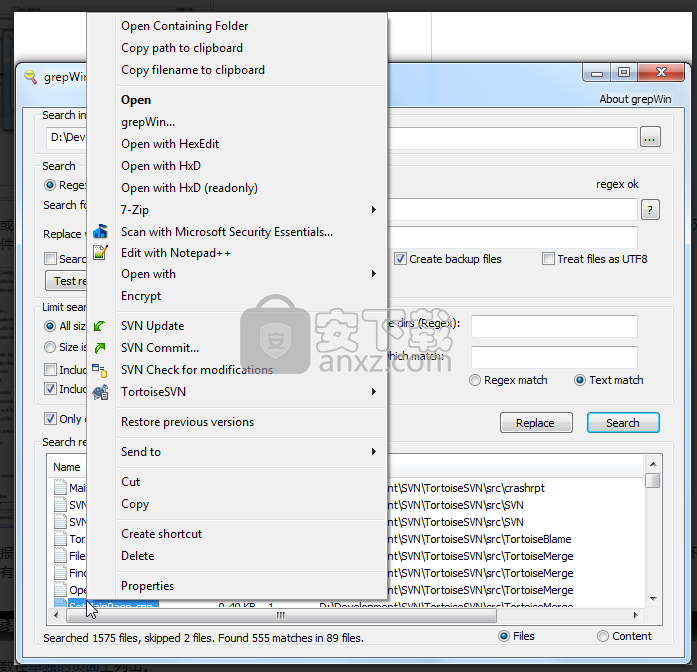The height and width of the screenshot is (672, 697).
Task: Choose Open with HxD (readonly)
Action: (x=189, y=188)
